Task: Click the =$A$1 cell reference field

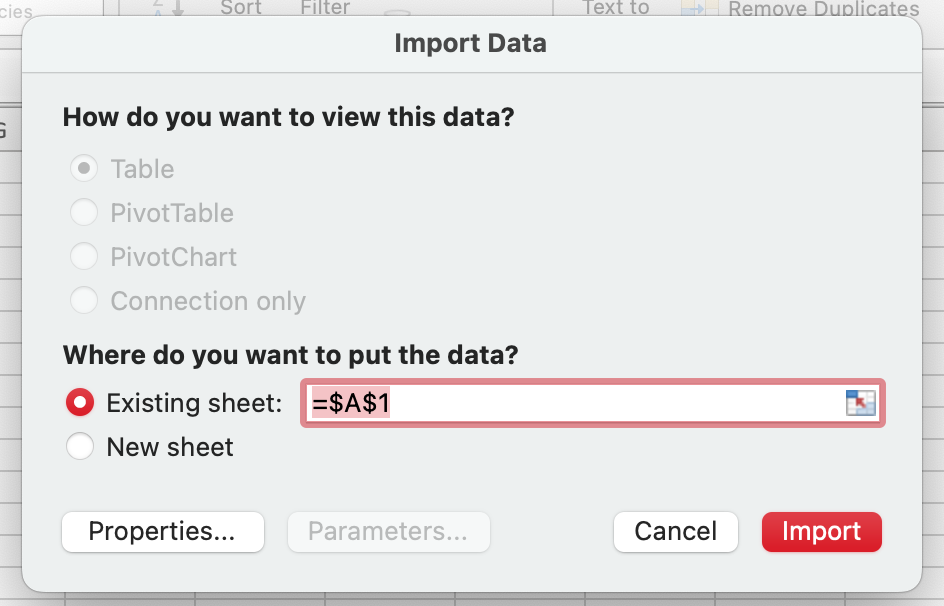Action: (570, 403)
